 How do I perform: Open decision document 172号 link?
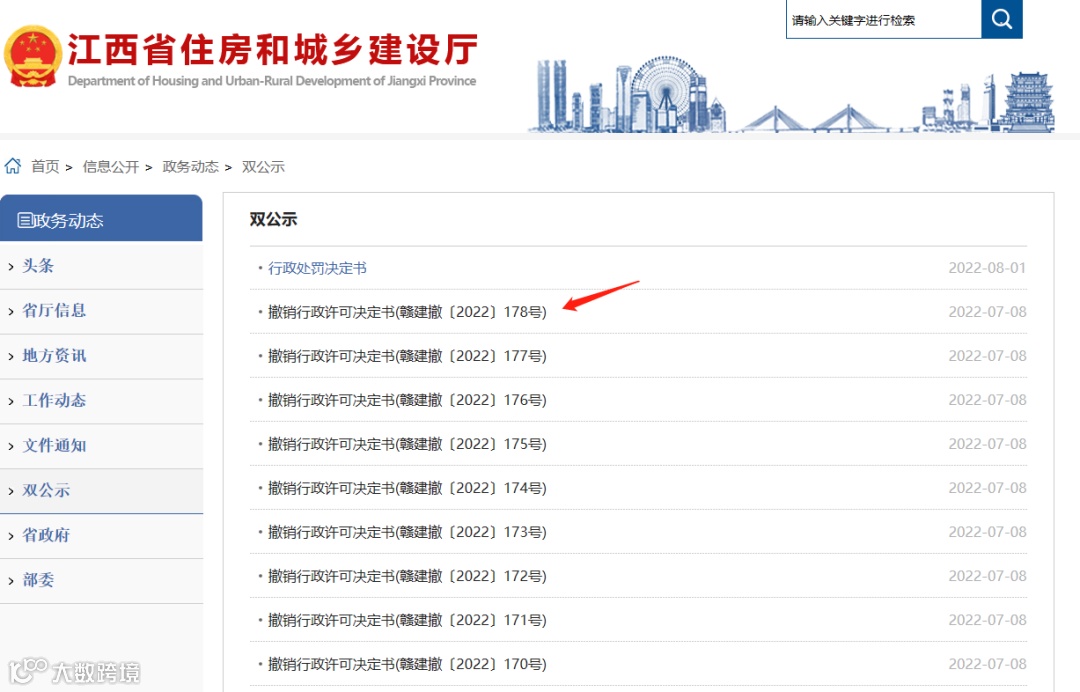click(x=407, y=576)
